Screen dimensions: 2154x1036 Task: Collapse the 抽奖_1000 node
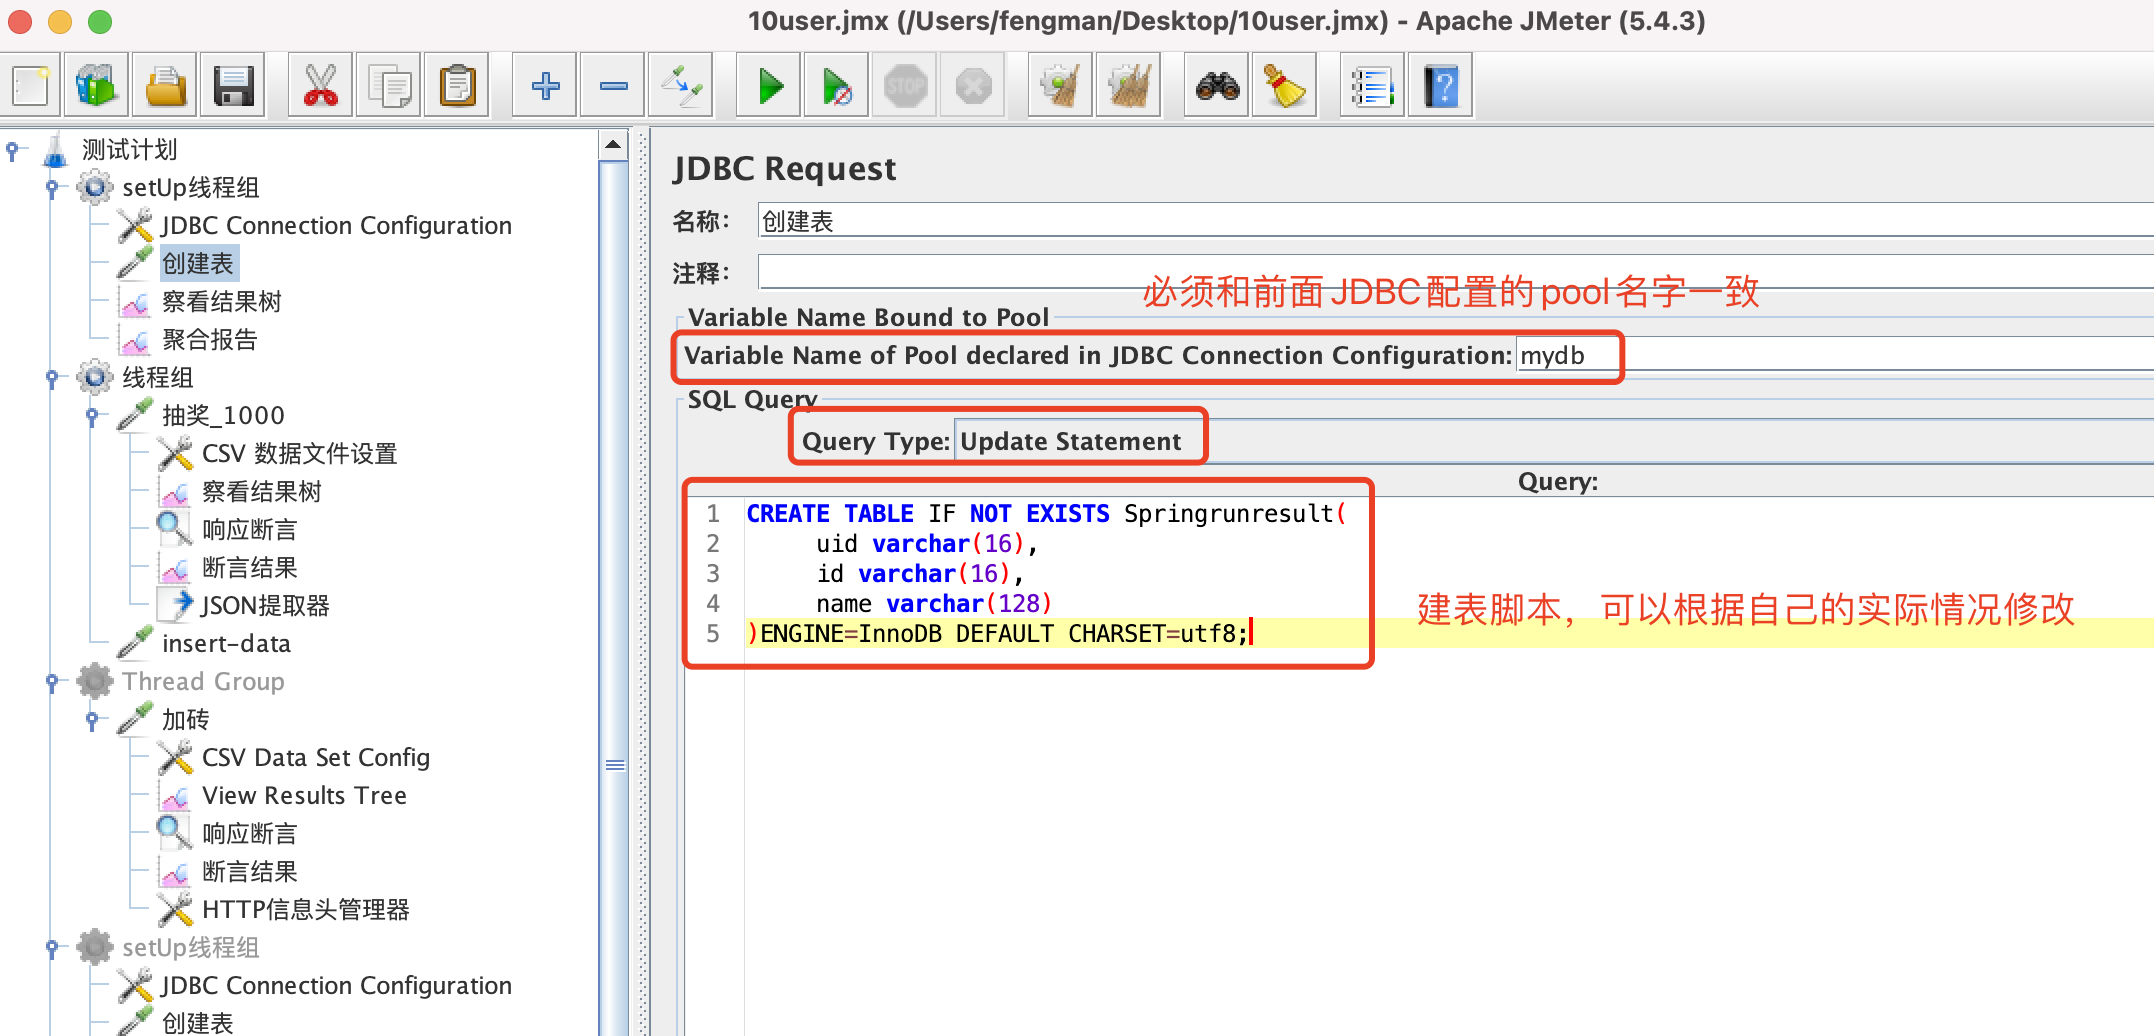[x=92, y=417]
